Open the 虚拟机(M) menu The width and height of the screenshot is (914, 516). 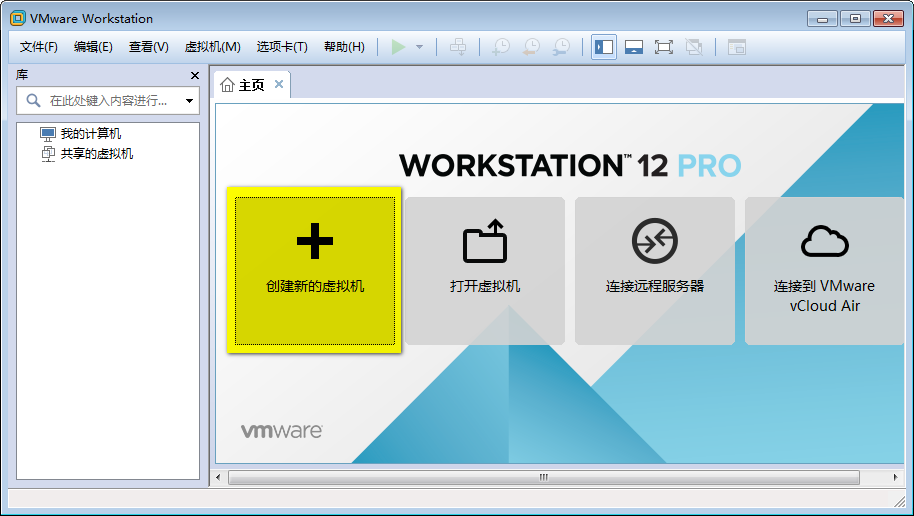pyautogui.click(x=212, y=47)
